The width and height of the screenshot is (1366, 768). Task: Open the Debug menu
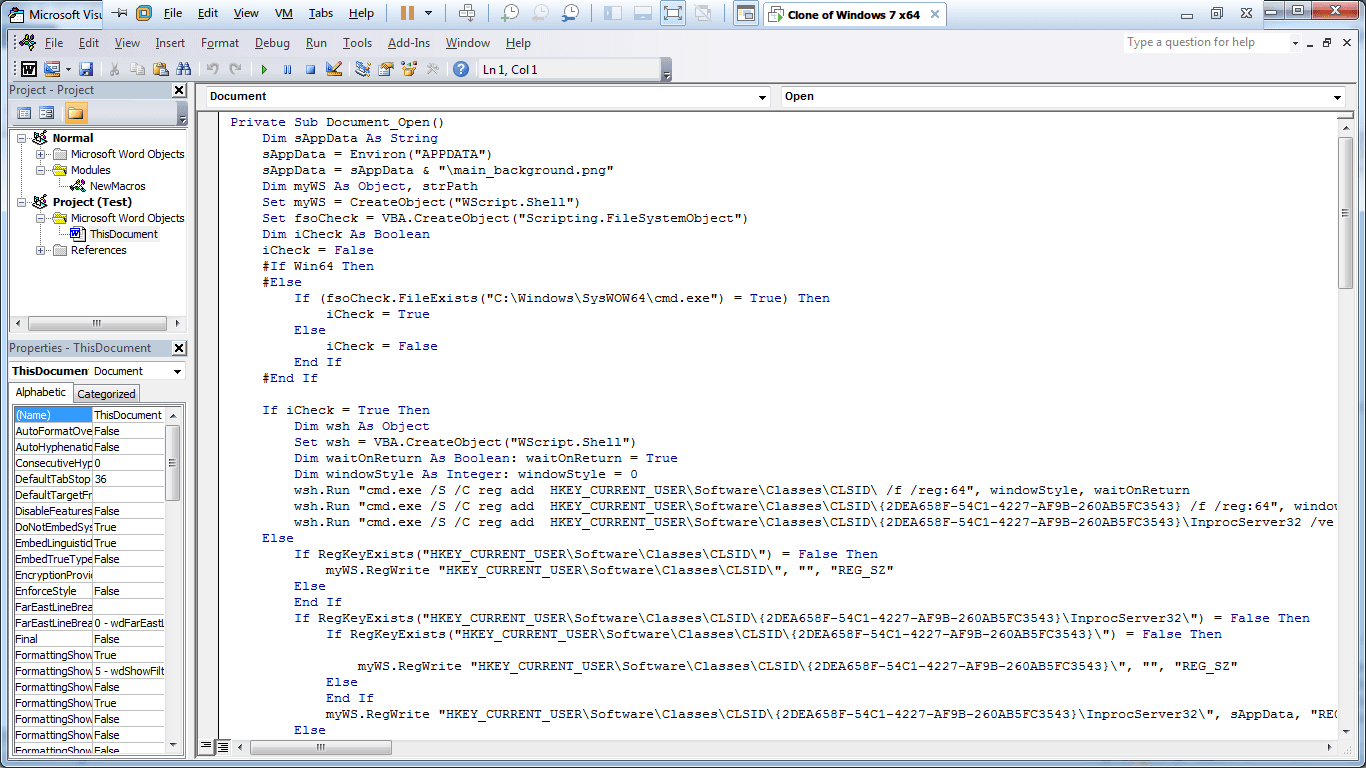(x=272, y=43)
